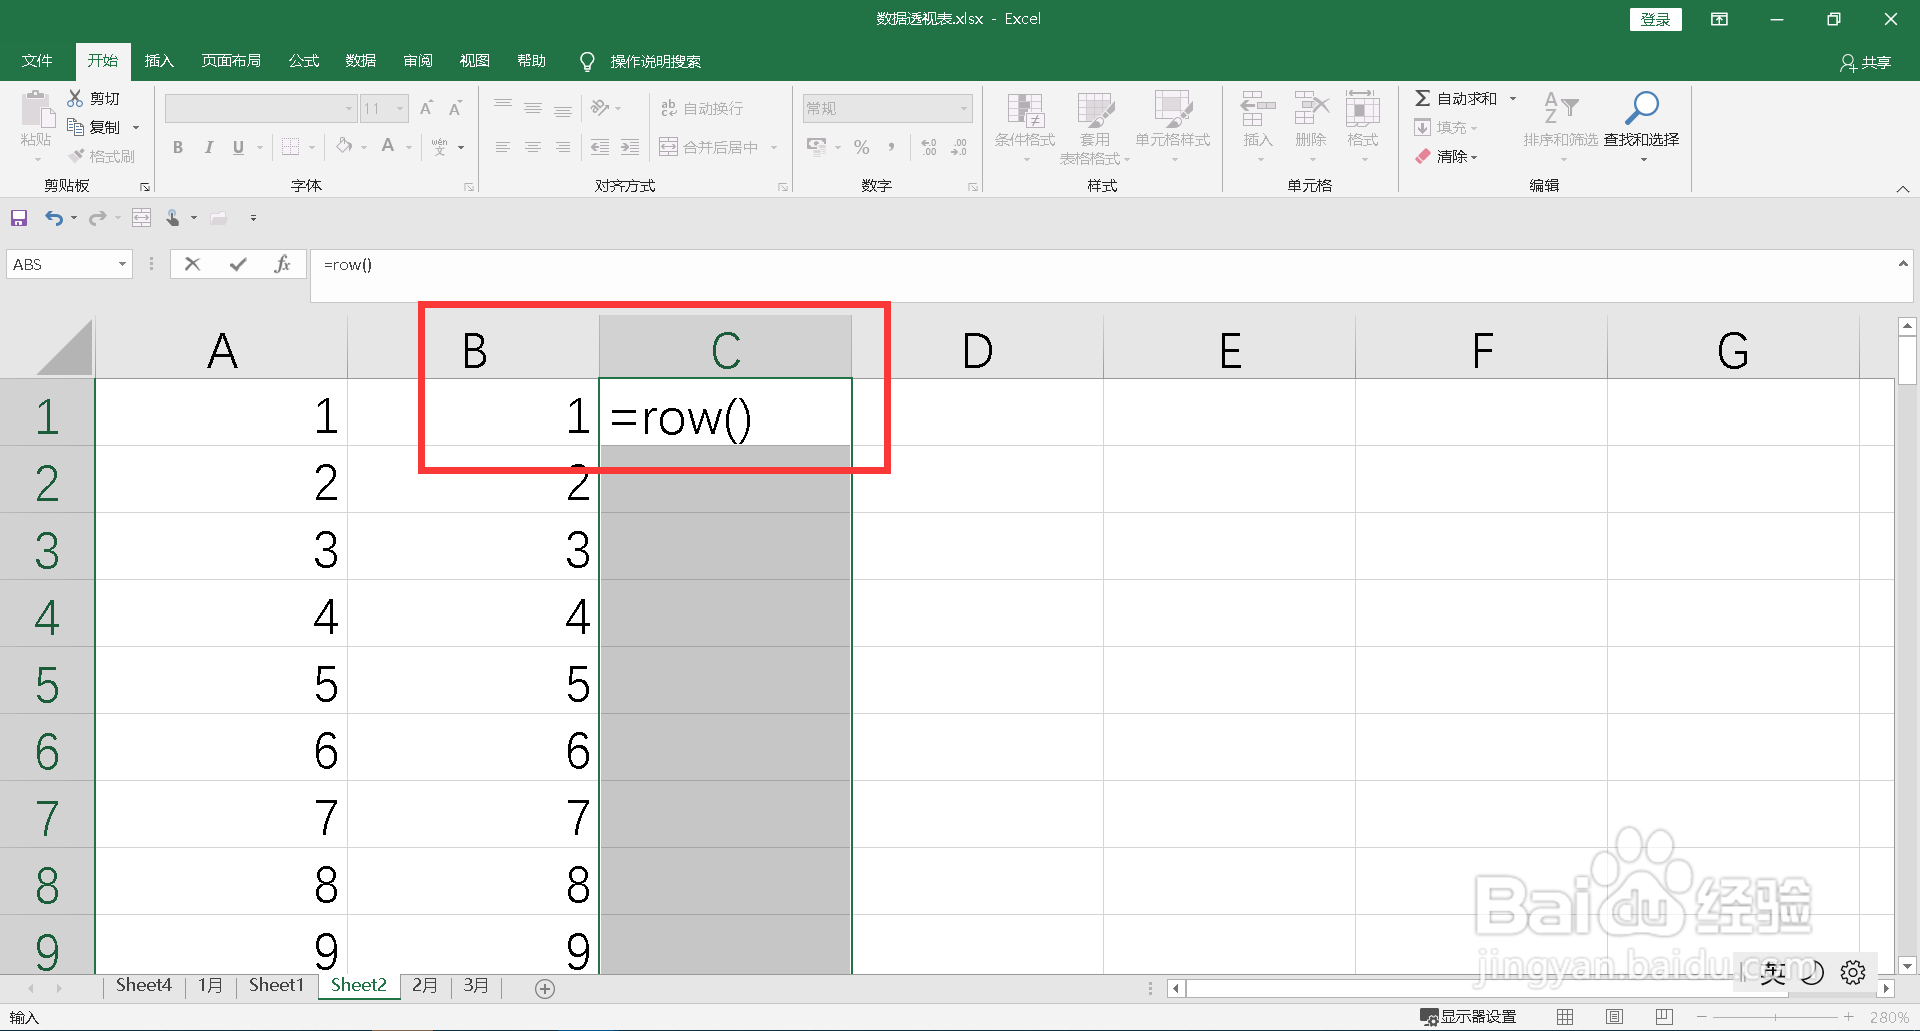This screenshot has width=1920, height=1031.
Task: Open the Font Color picker A
Action: (388, 146)
